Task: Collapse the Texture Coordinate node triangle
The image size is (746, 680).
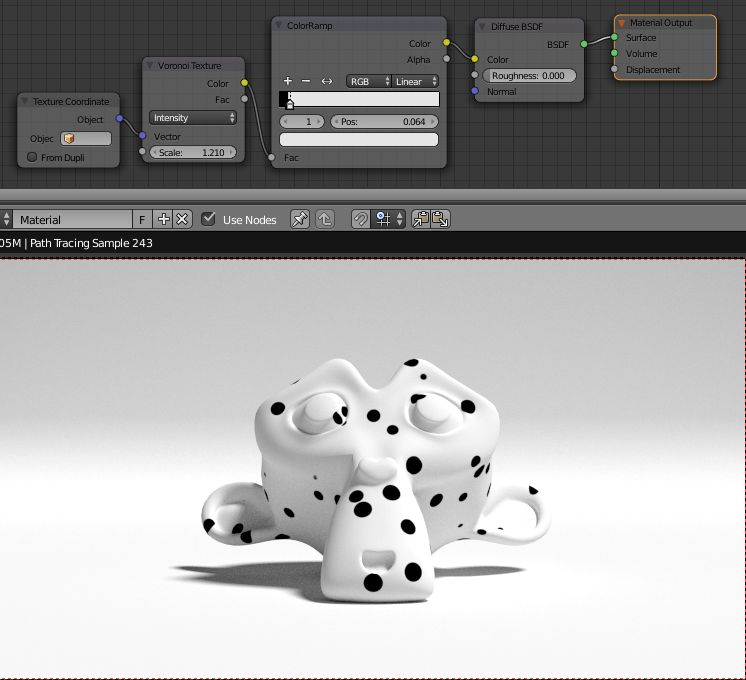Action: tap(25, 101)
